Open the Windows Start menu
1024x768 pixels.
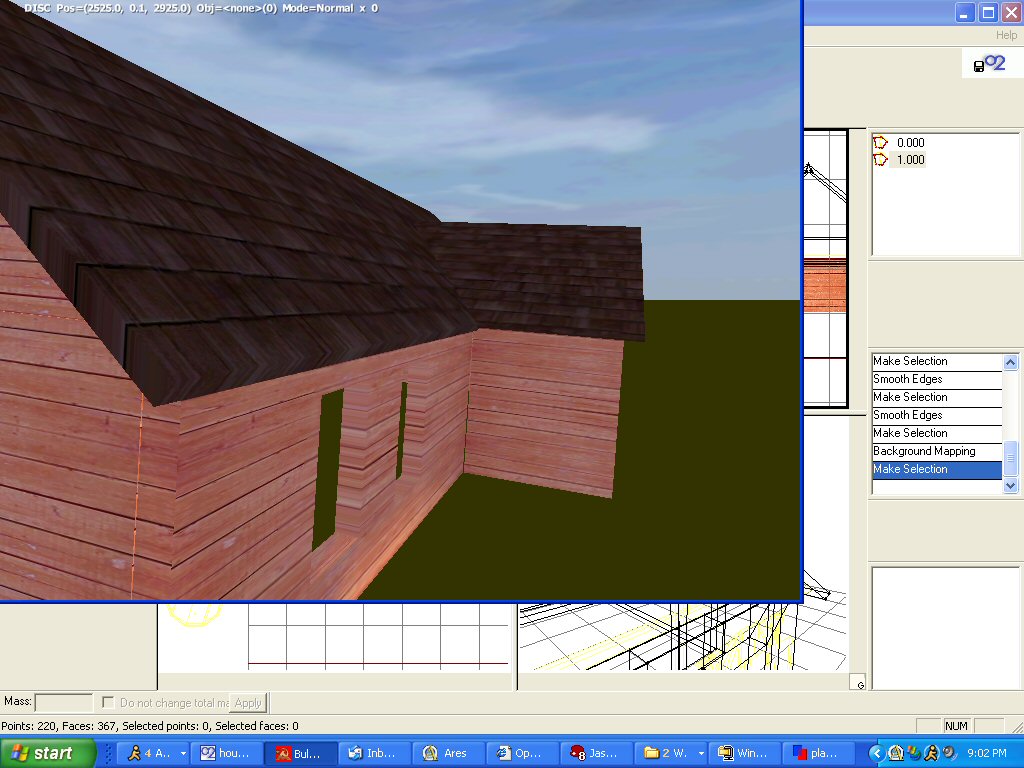pyautogui.click(x=47, y=753)
